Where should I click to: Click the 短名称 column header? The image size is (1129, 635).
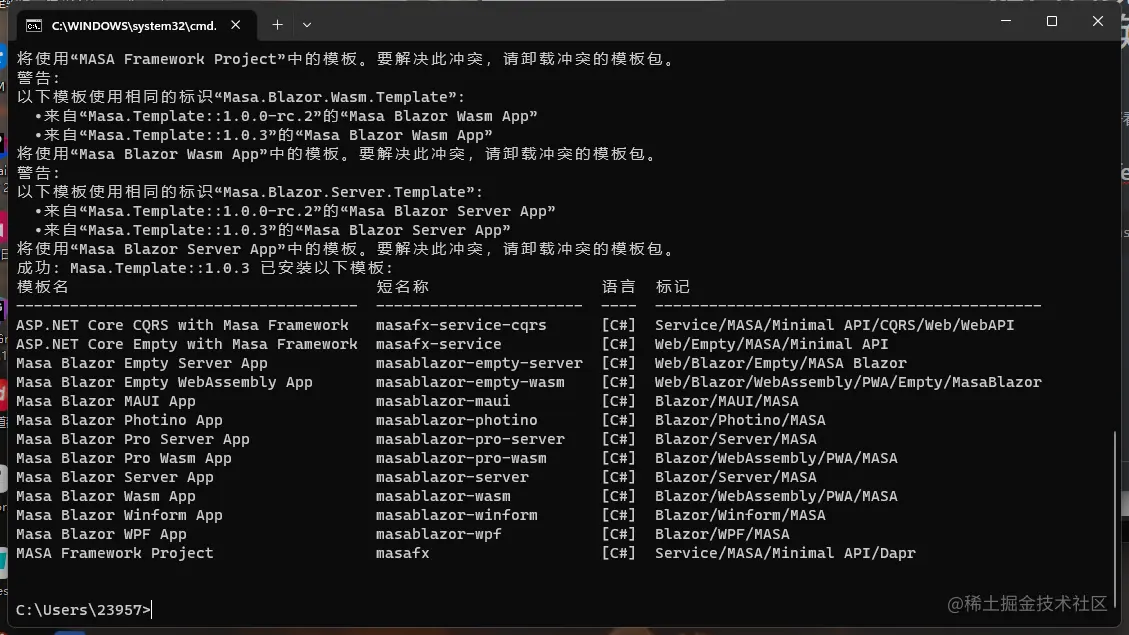pyautogui.click(x=402, y=287)
